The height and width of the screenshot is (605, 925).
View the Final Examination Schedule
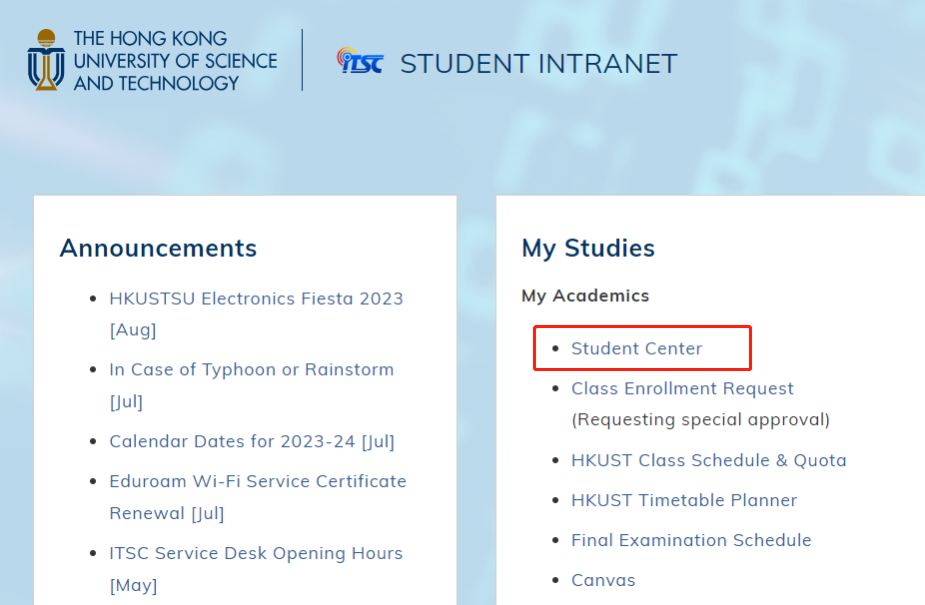[691, 540]
